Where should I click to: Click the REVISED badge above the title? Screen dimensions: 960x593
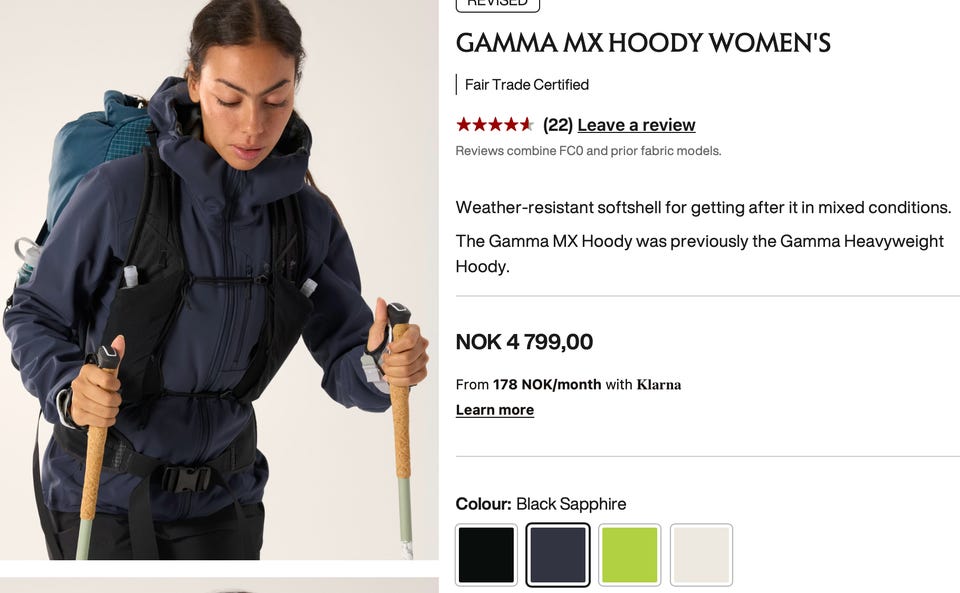click(498, 4)
